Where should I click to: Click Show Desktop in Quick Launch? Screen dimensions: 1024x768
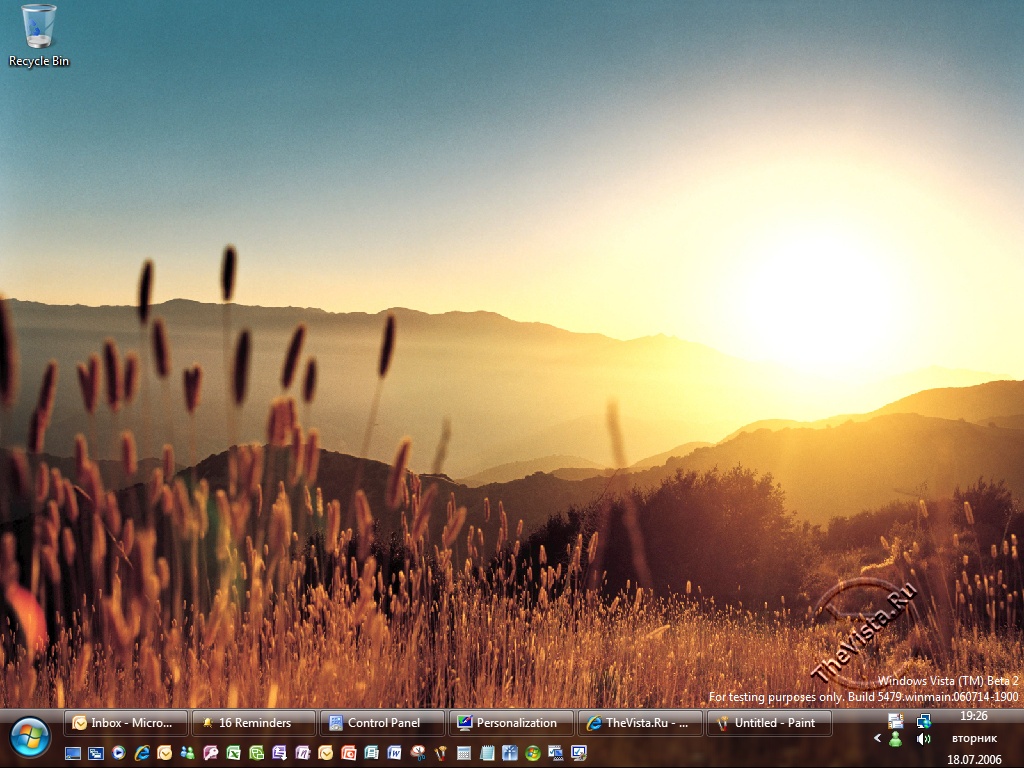pos(73,753)
